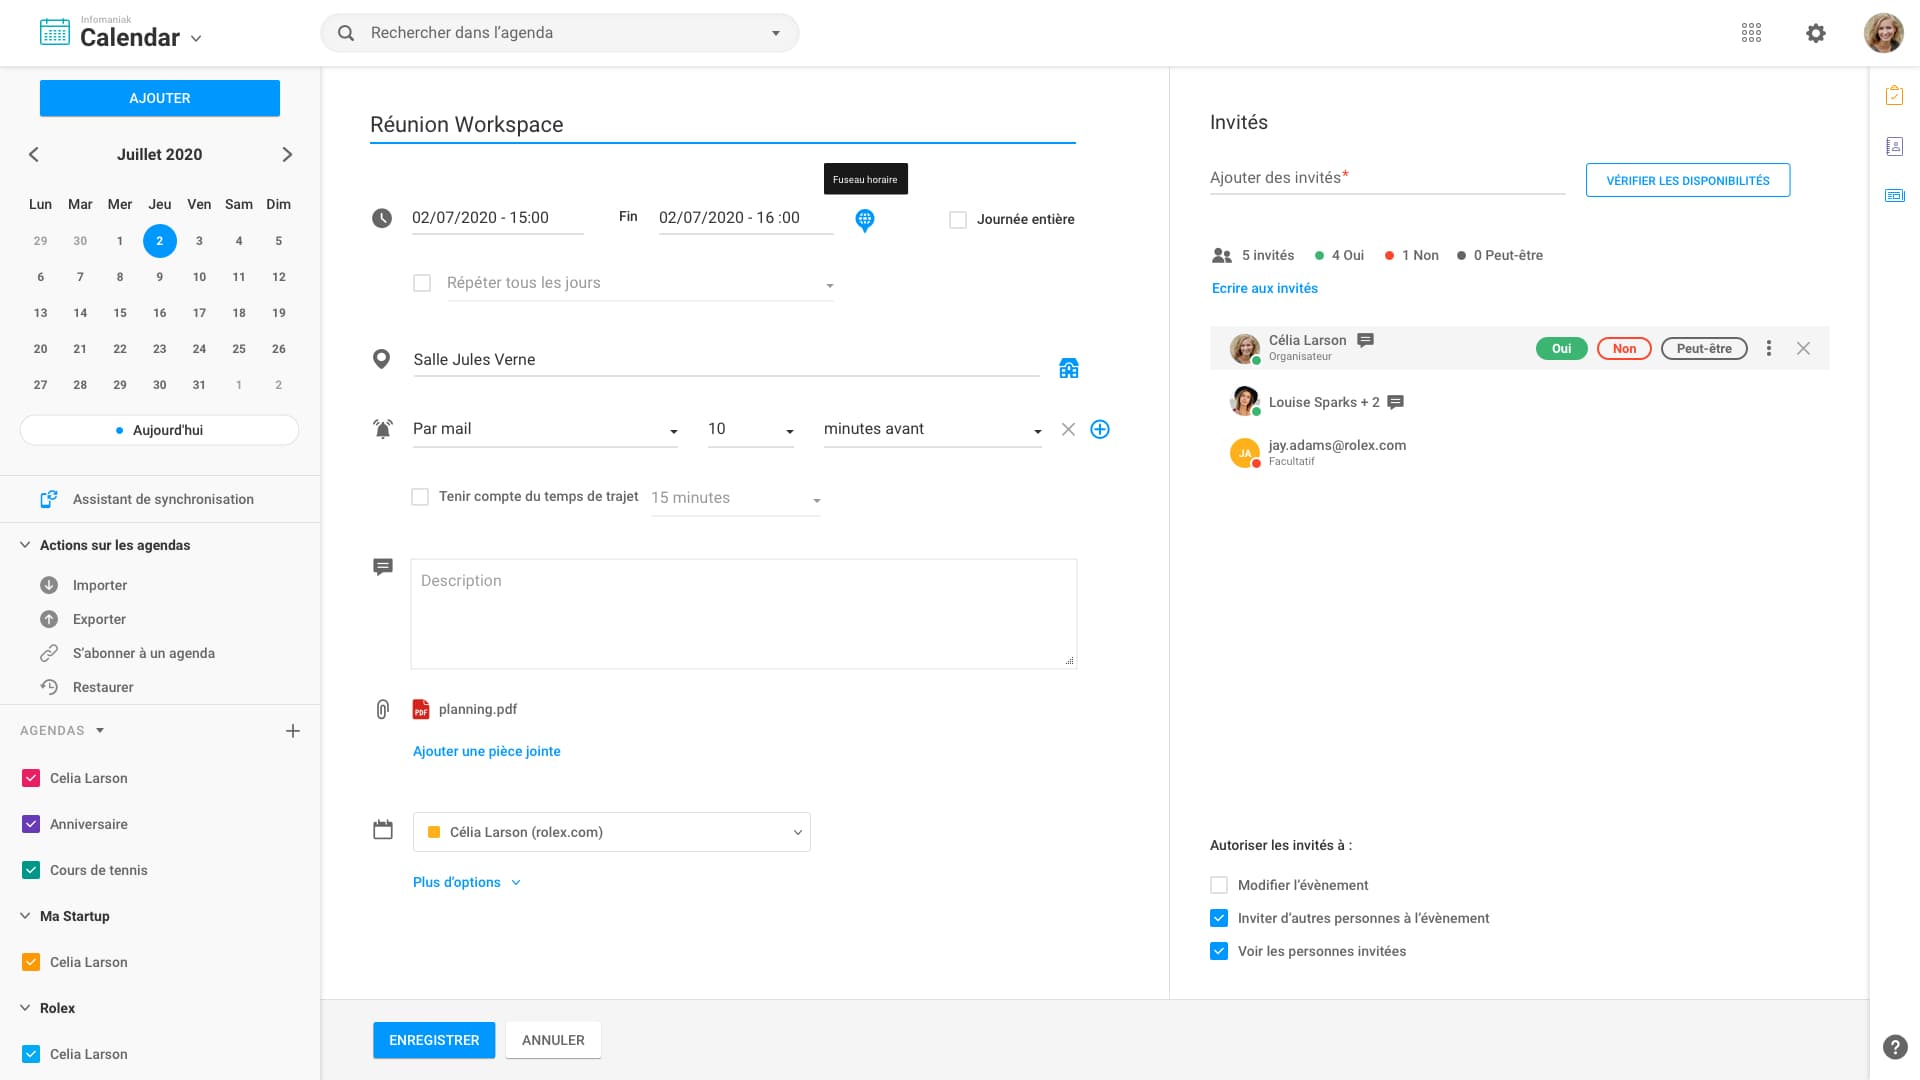Click Ajouter une pièce jointe link
Screen dimensions: 1920x1080
486,751
